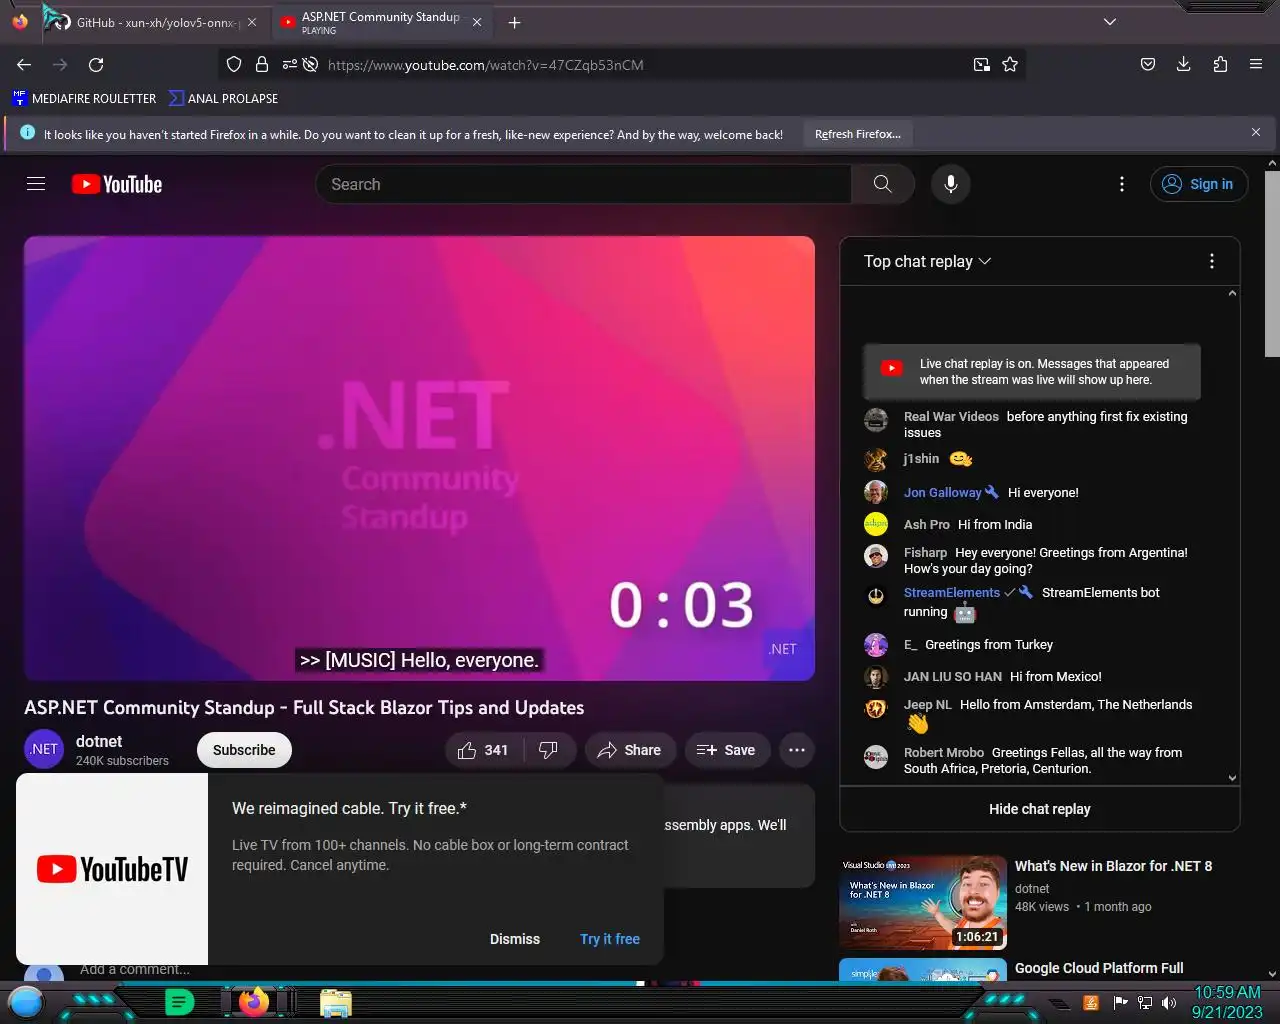Image resolution: width=1280 pixels, height=1024 pixels.
Task: Open picture-in-picture icon in address bar
Action: (982, 65)
